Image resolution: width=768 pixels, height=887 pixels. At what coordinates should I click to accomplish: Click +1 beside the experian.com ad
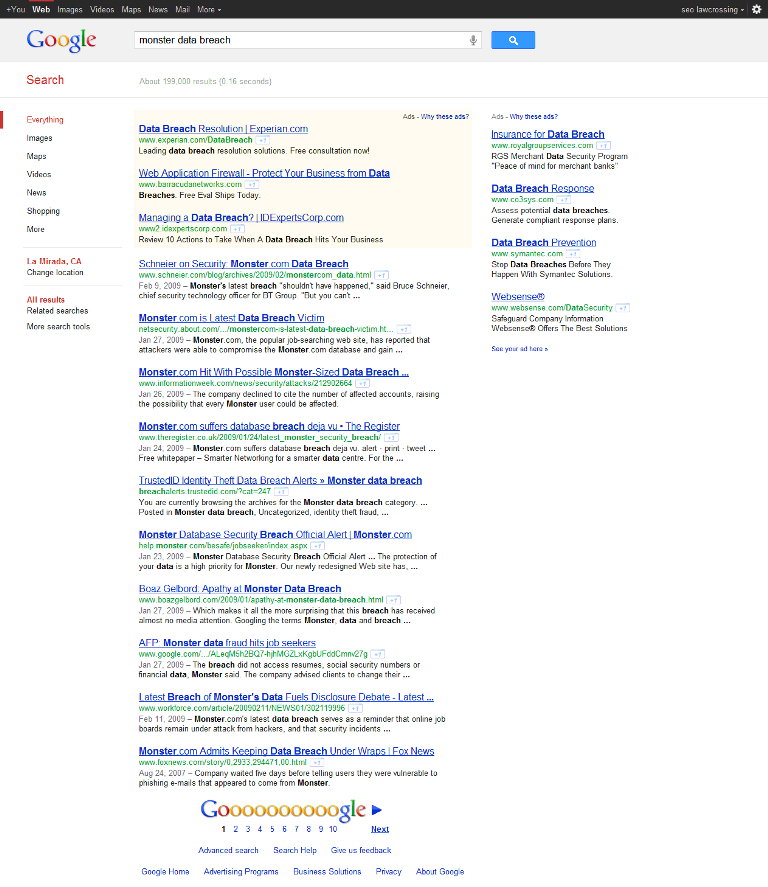tap(262, 141)
